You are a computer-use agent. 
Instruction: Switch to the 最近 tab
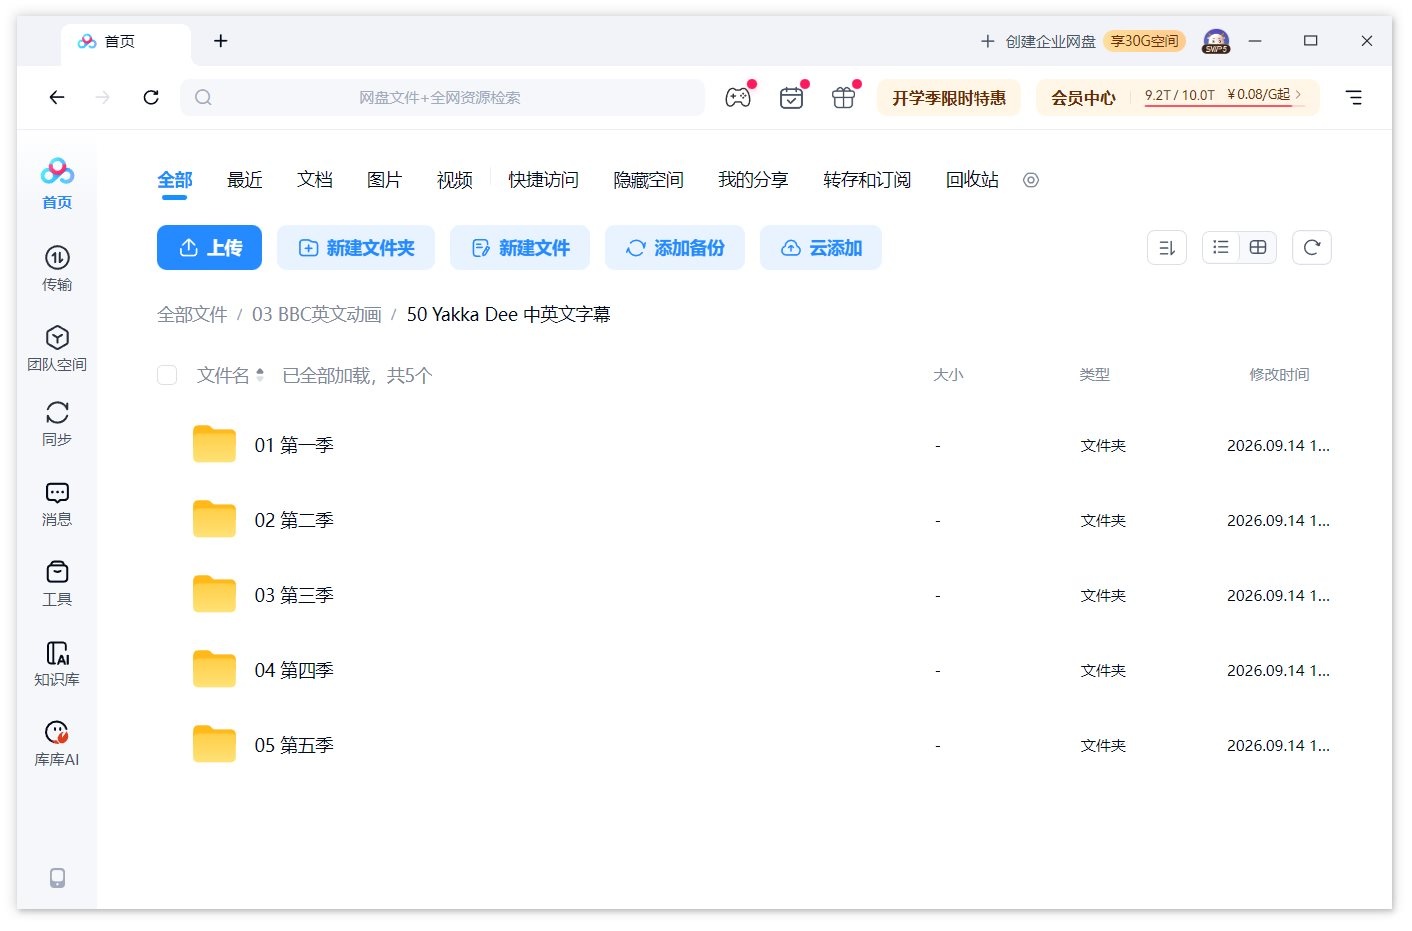point(245,180)
